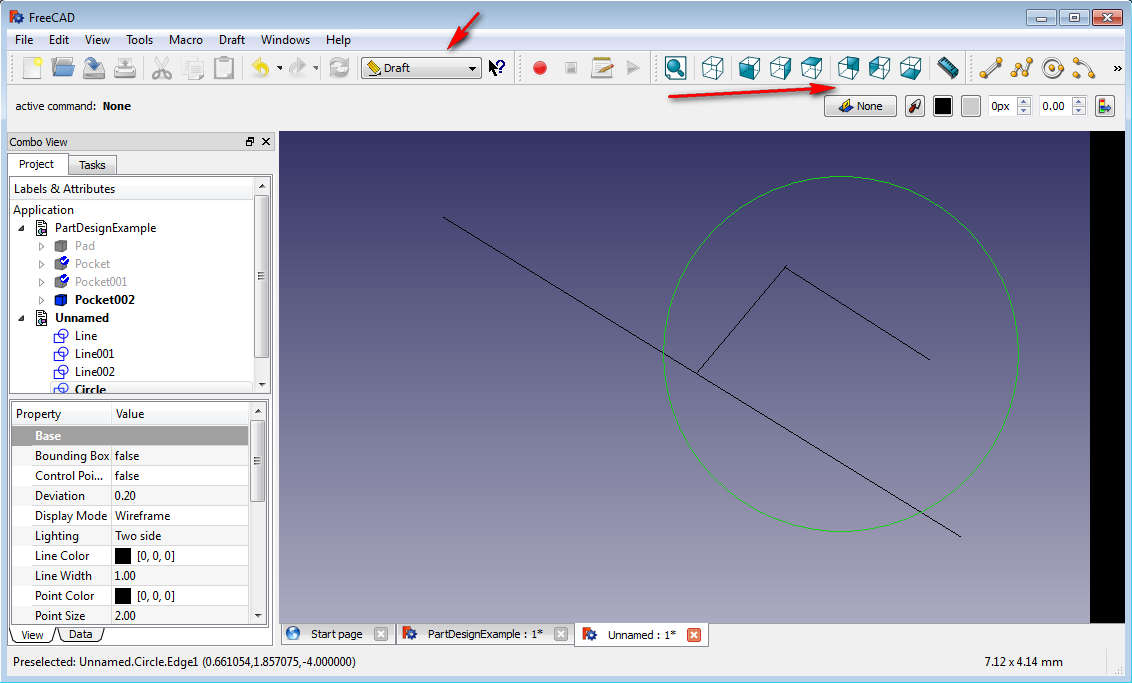1132x683 pixels.
Task: Click the Display Mode Wireframe value
Action: [179, 515]
